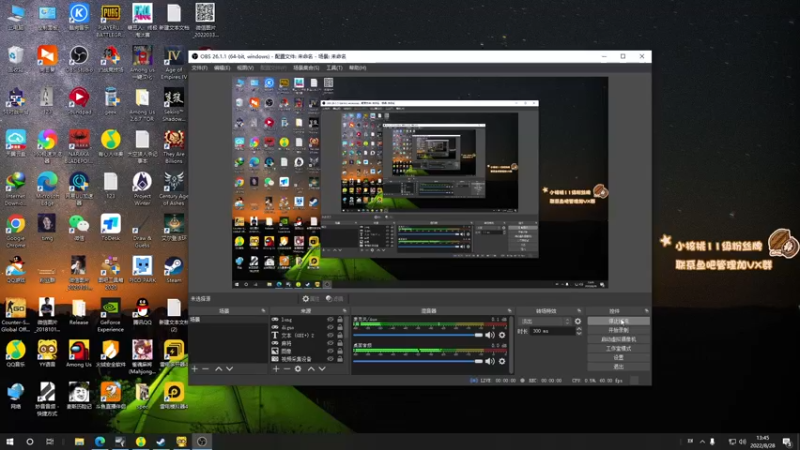Toggle visibility eye of Song source

coord(329,319)
